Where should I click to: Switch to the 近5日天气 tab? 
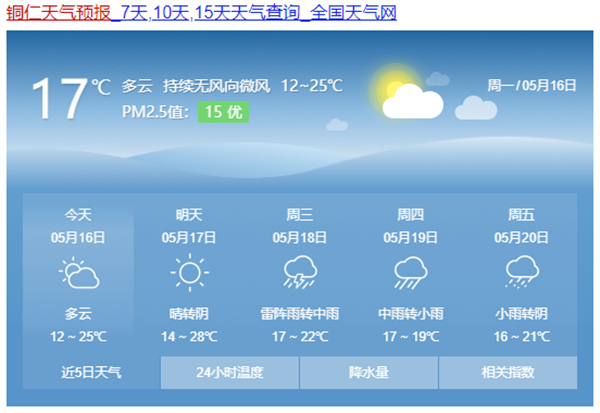click(91, 372)
